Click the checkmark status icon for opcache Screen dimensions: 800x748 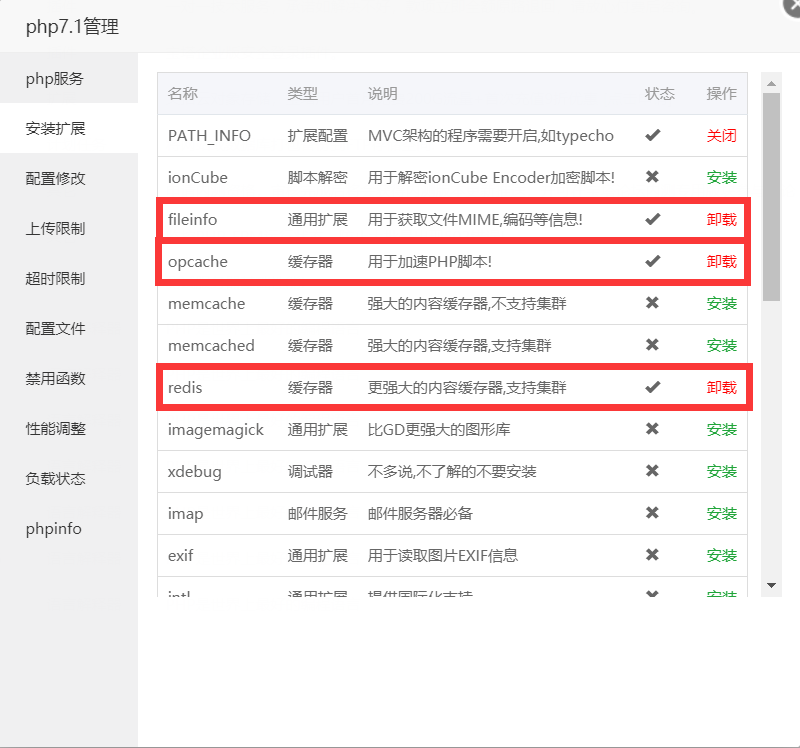tap(652, 261)
